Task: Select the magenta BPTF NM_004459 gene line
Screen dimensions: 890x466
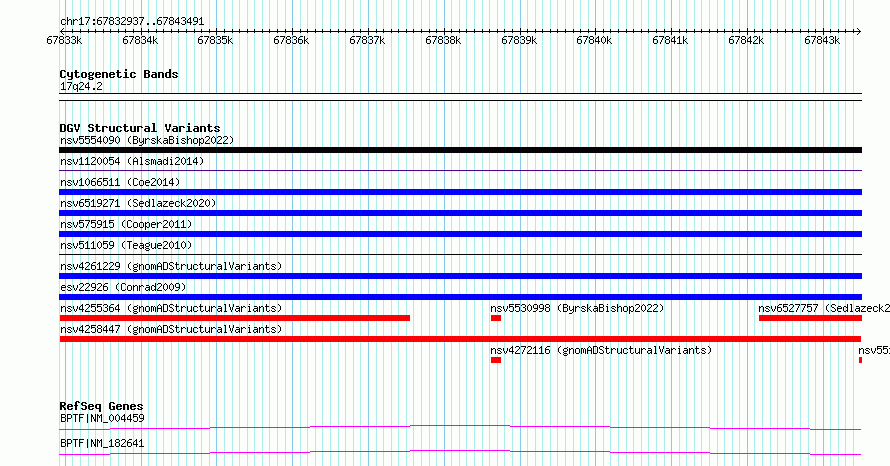Action: pos(460,427)
